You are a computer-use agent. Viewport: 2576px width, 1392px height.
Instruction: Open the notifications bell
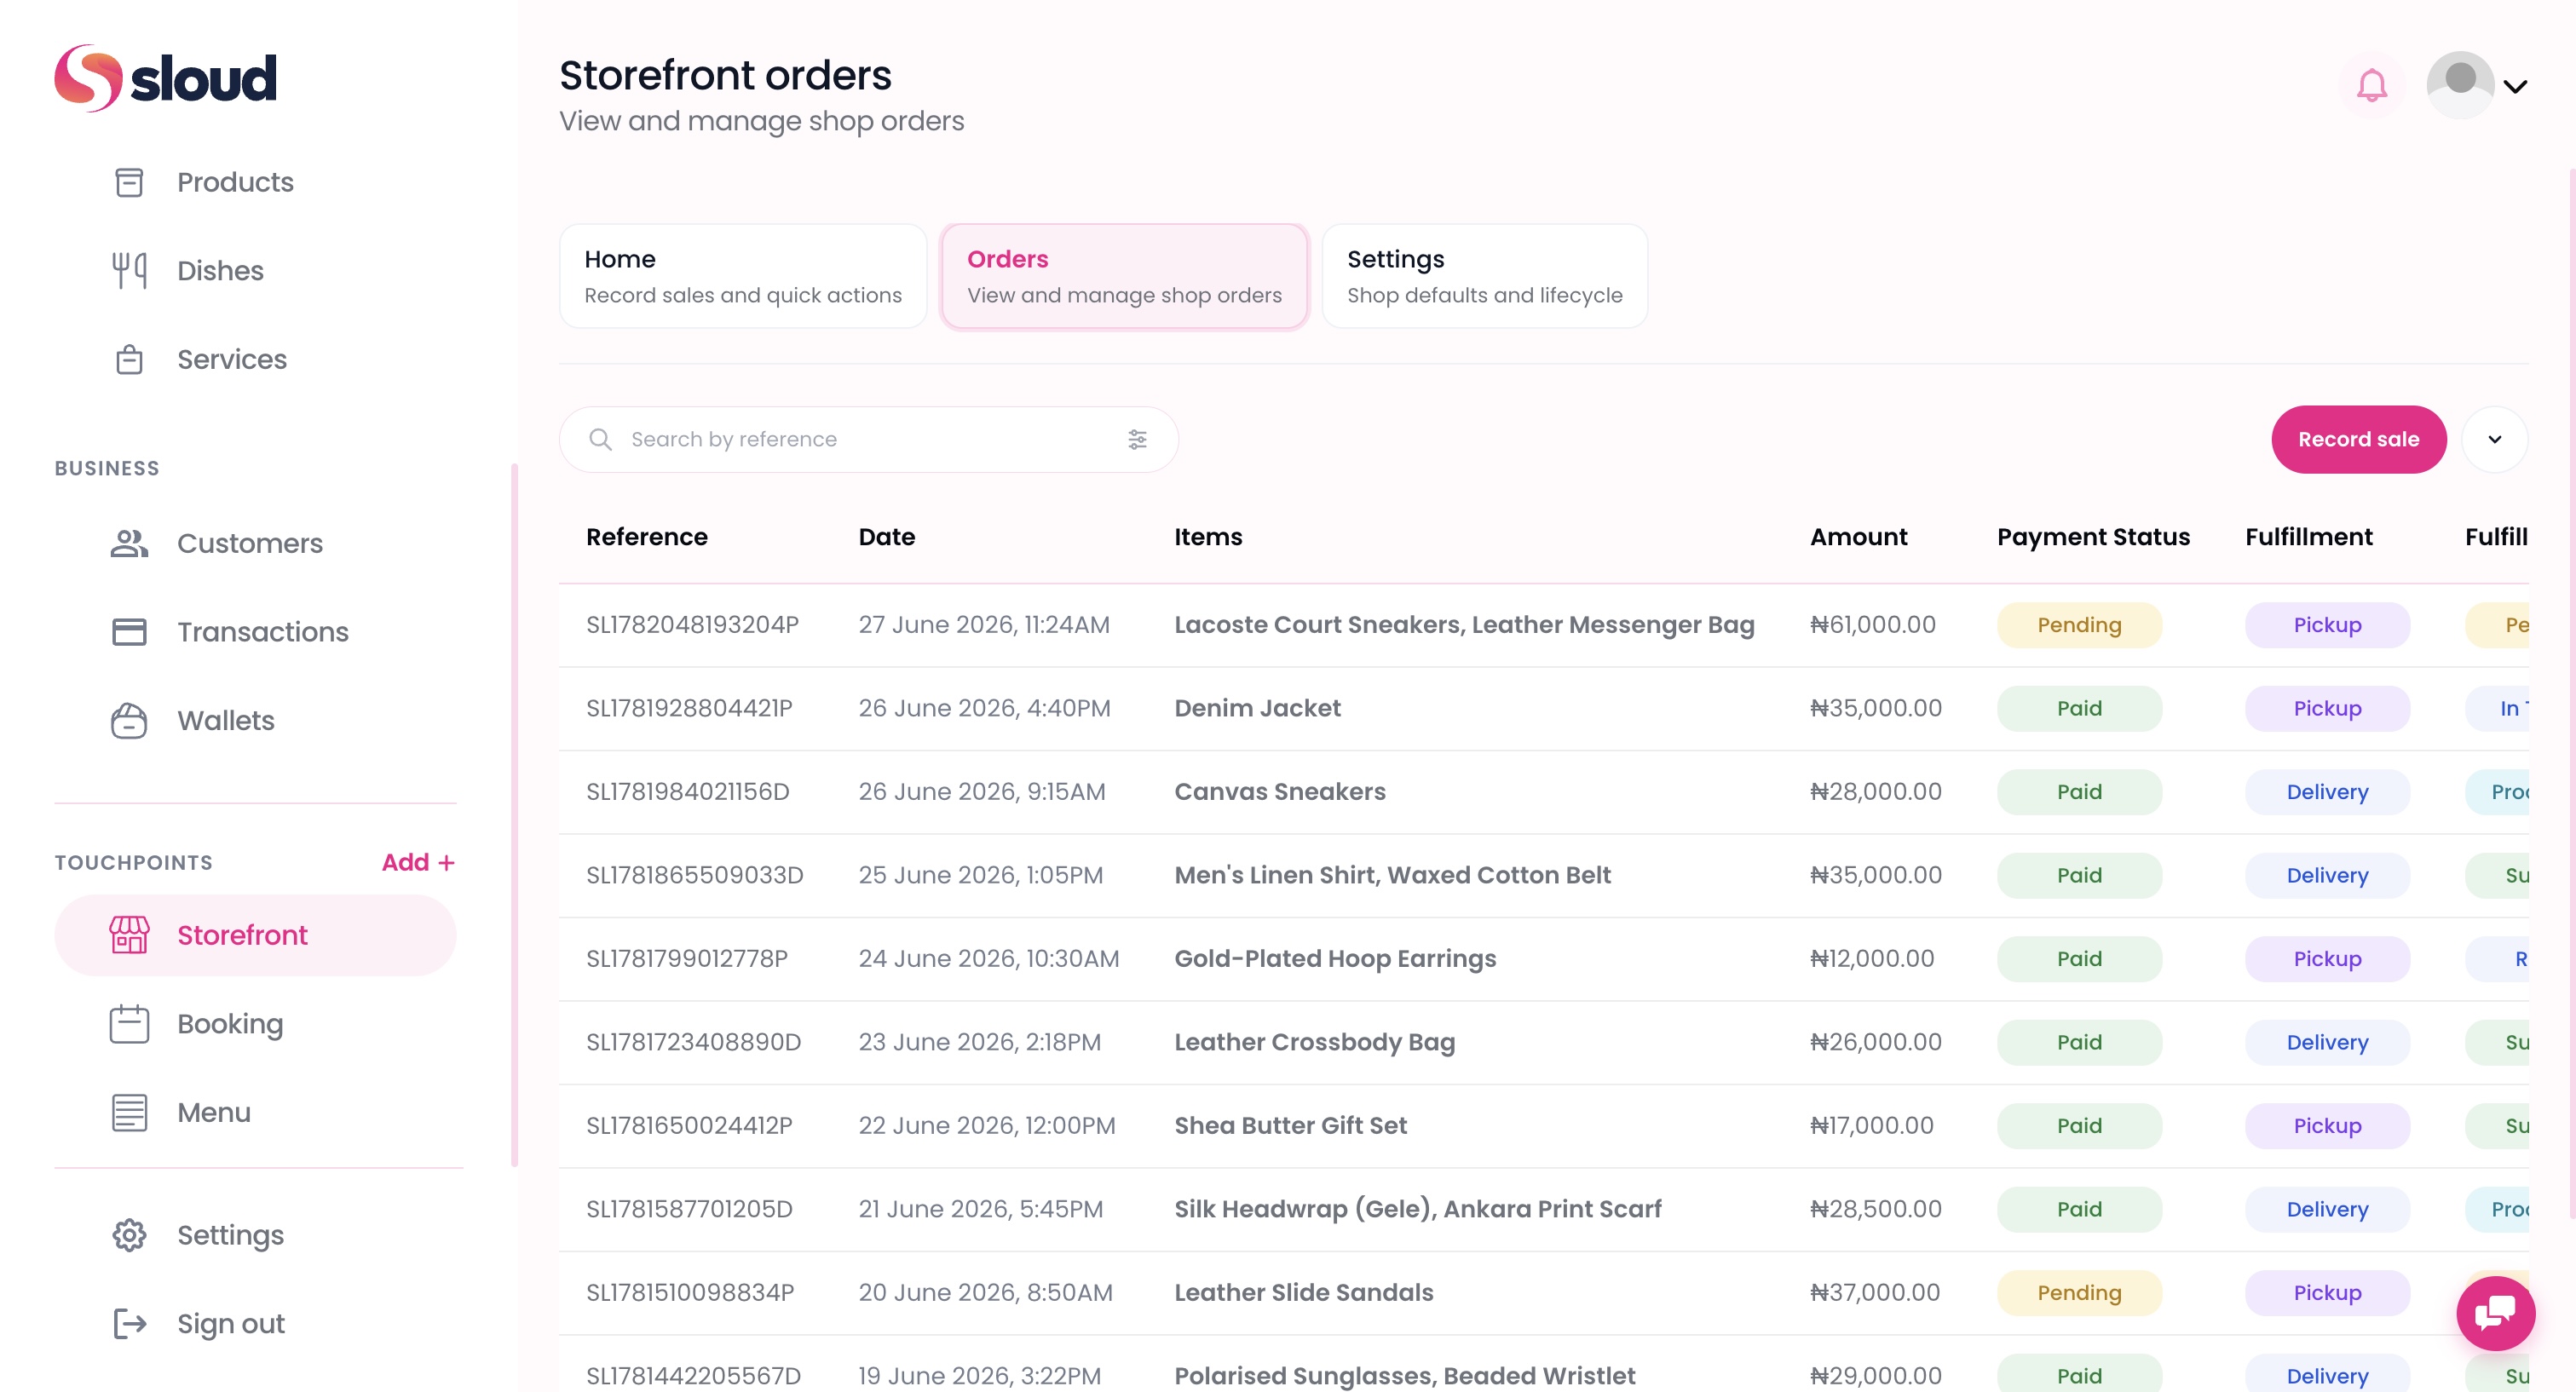point(2371,85)
